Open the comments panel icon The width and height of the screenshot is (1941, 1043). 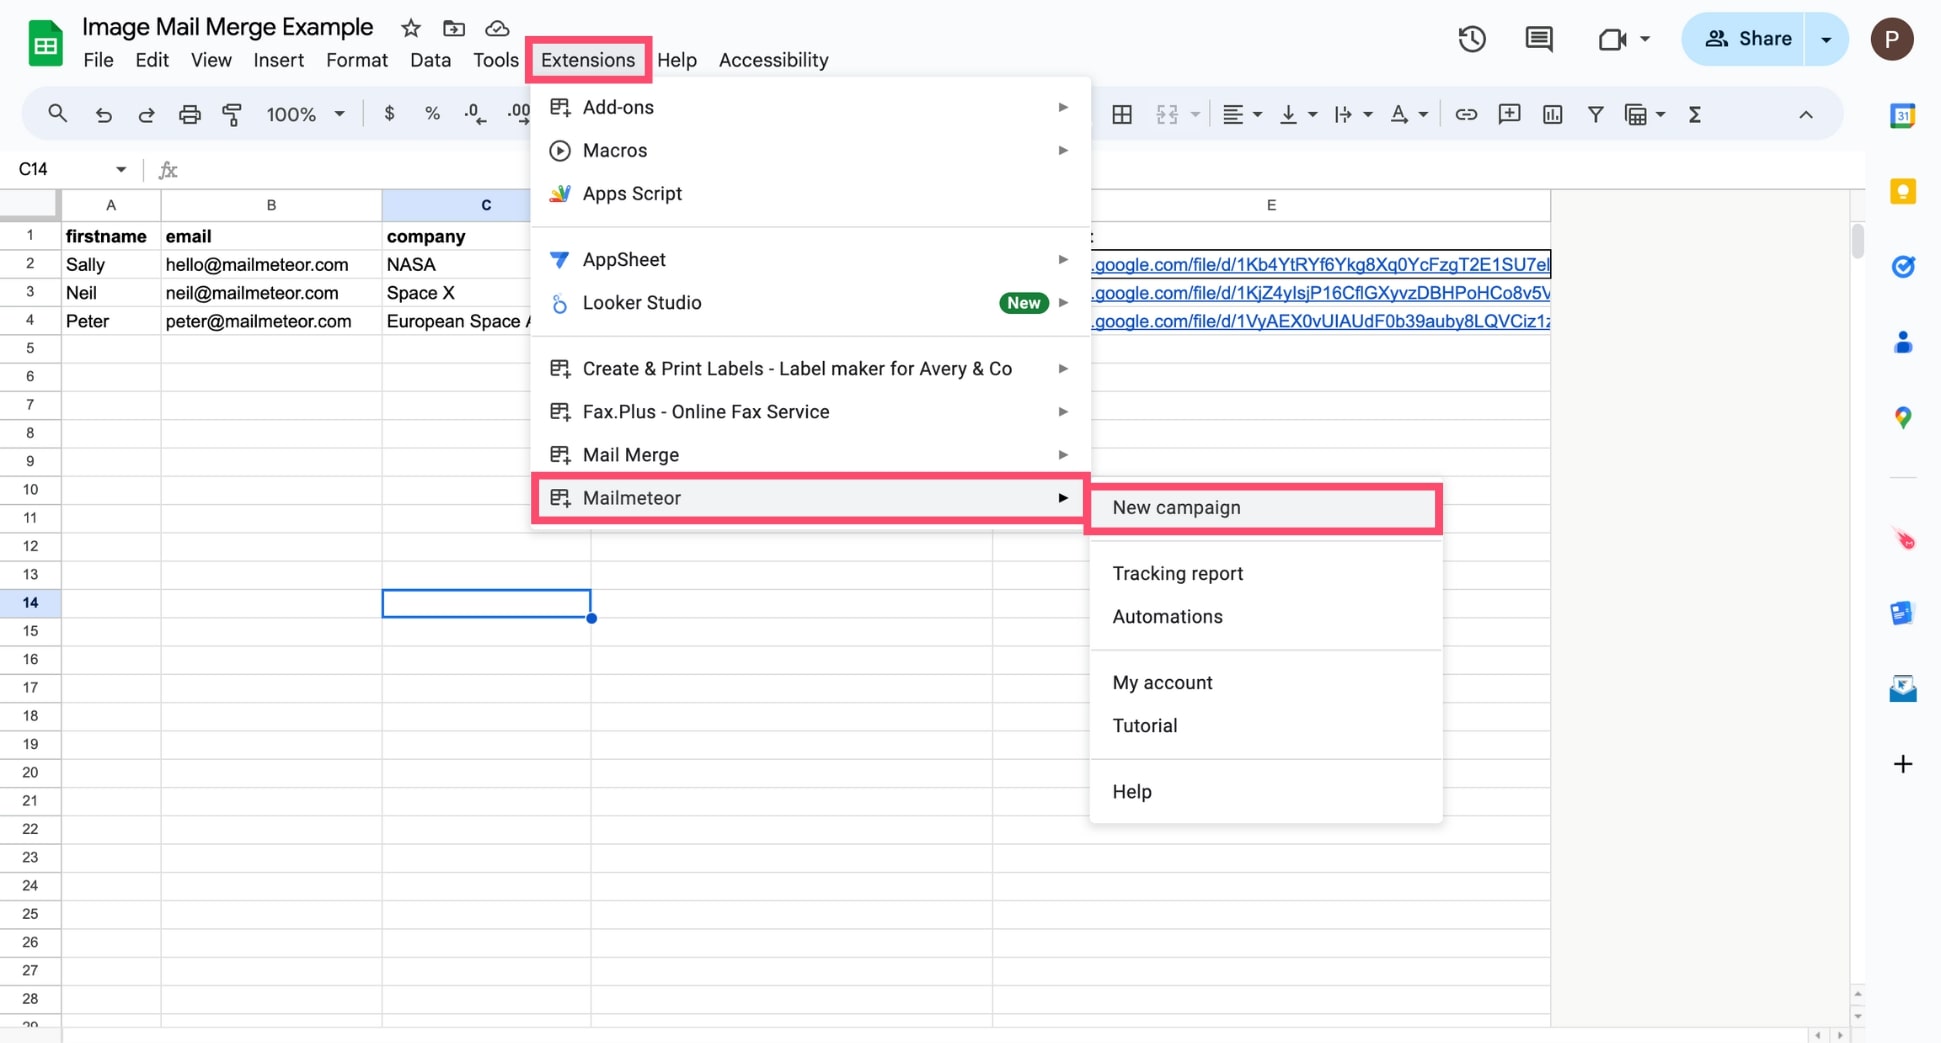click(1538, 39)
